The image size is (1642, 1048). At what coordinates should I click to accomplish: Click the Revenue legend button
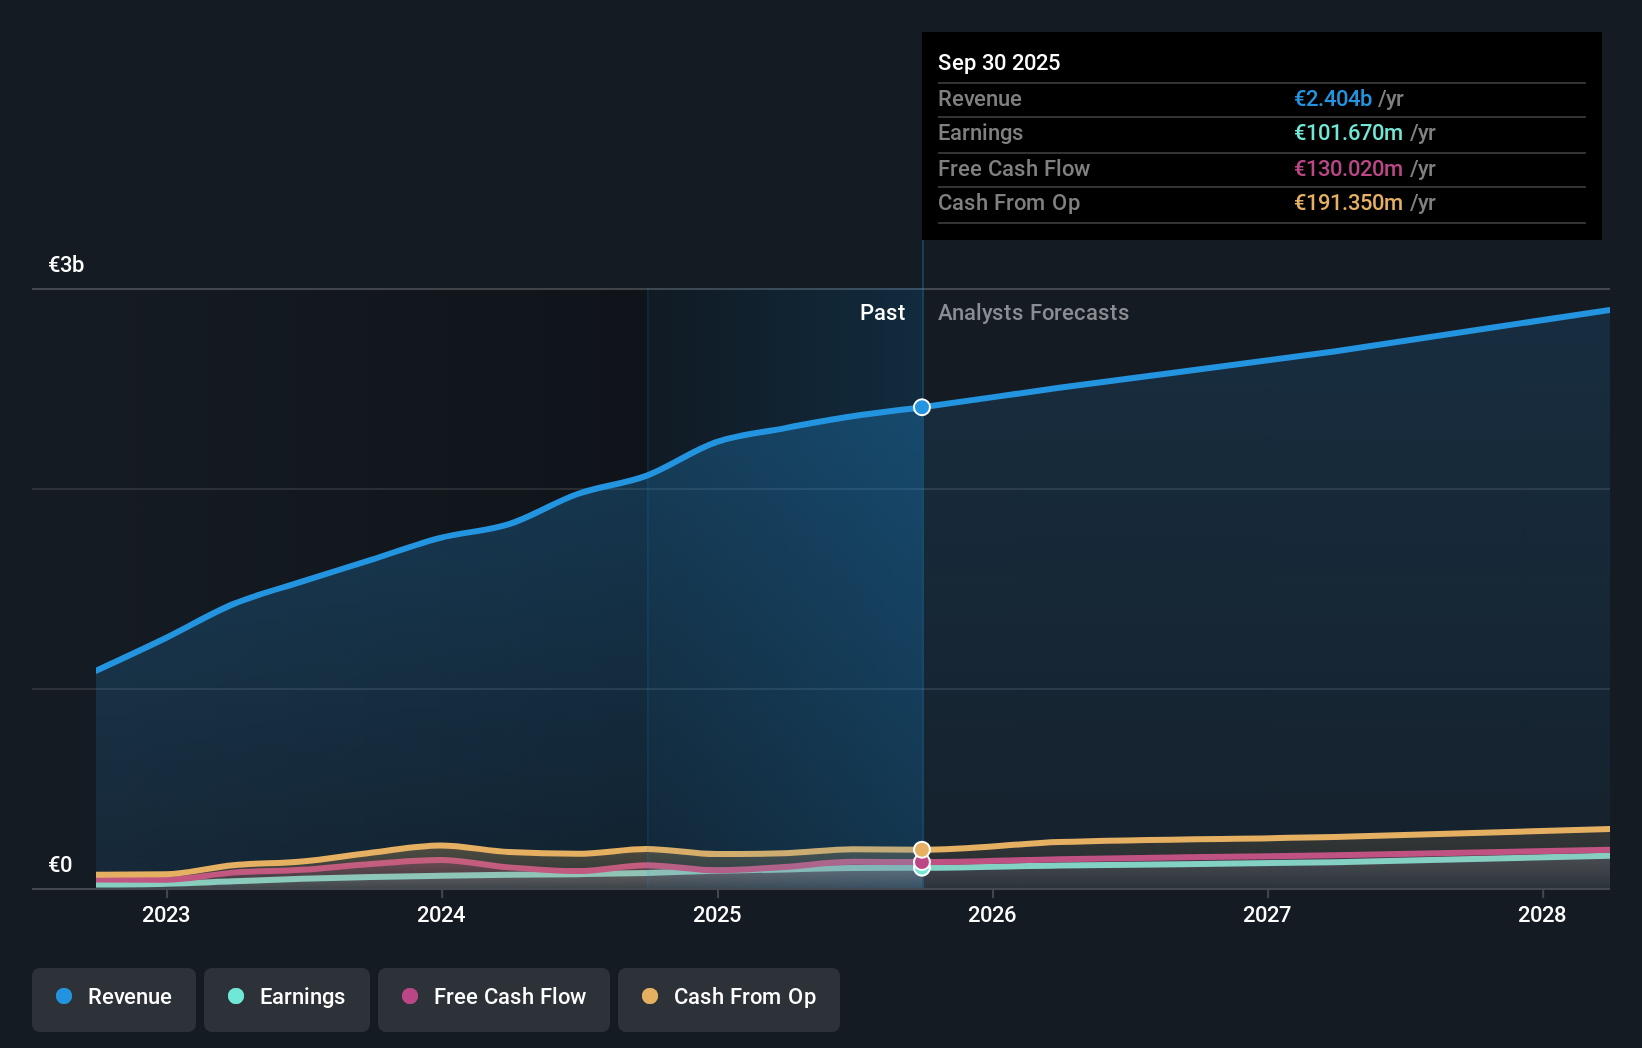pyautogui.click(x=113, y=999)
